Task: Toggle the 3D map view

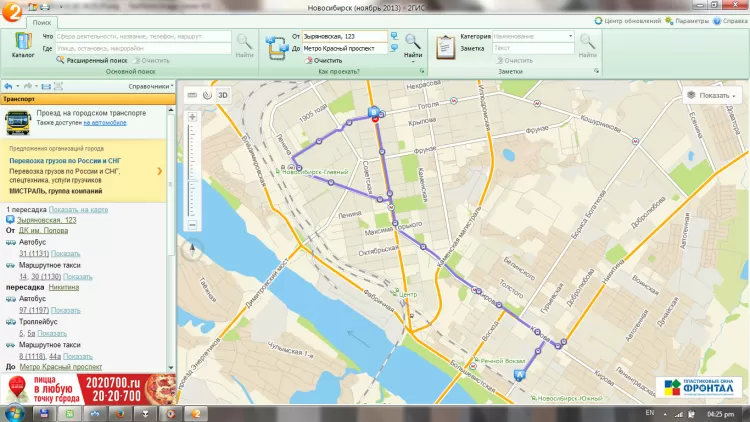Action: (223, 95)
